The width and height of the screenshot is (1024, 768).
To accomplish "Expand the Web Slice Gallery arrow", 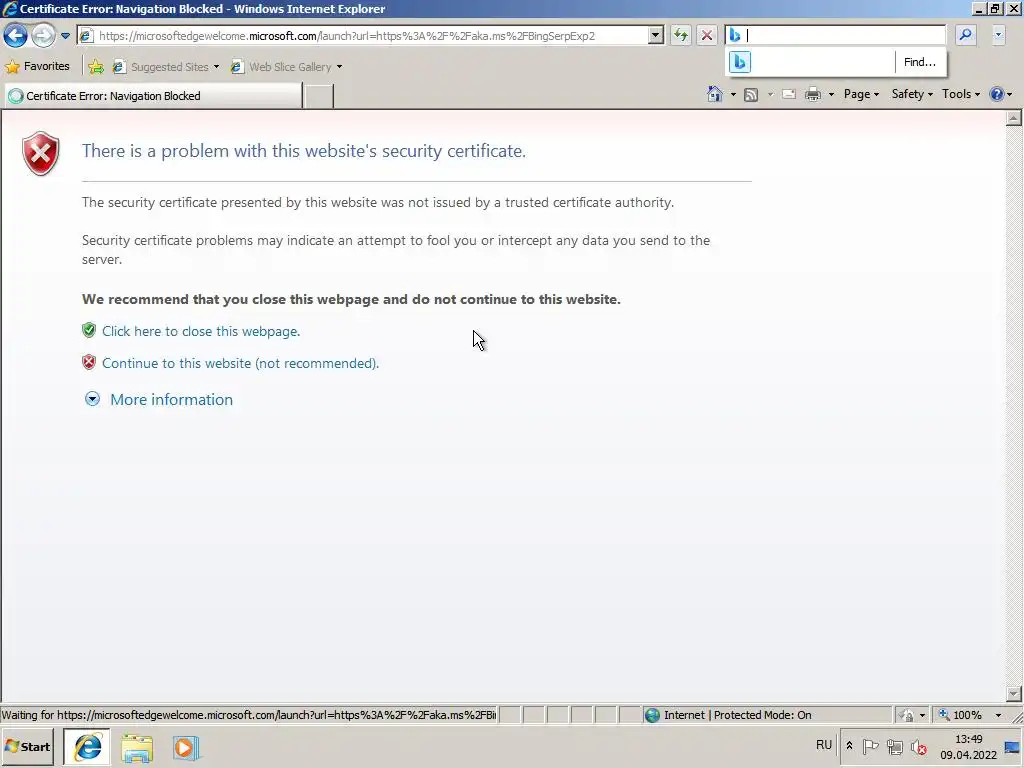I will [x=339, y=67].
